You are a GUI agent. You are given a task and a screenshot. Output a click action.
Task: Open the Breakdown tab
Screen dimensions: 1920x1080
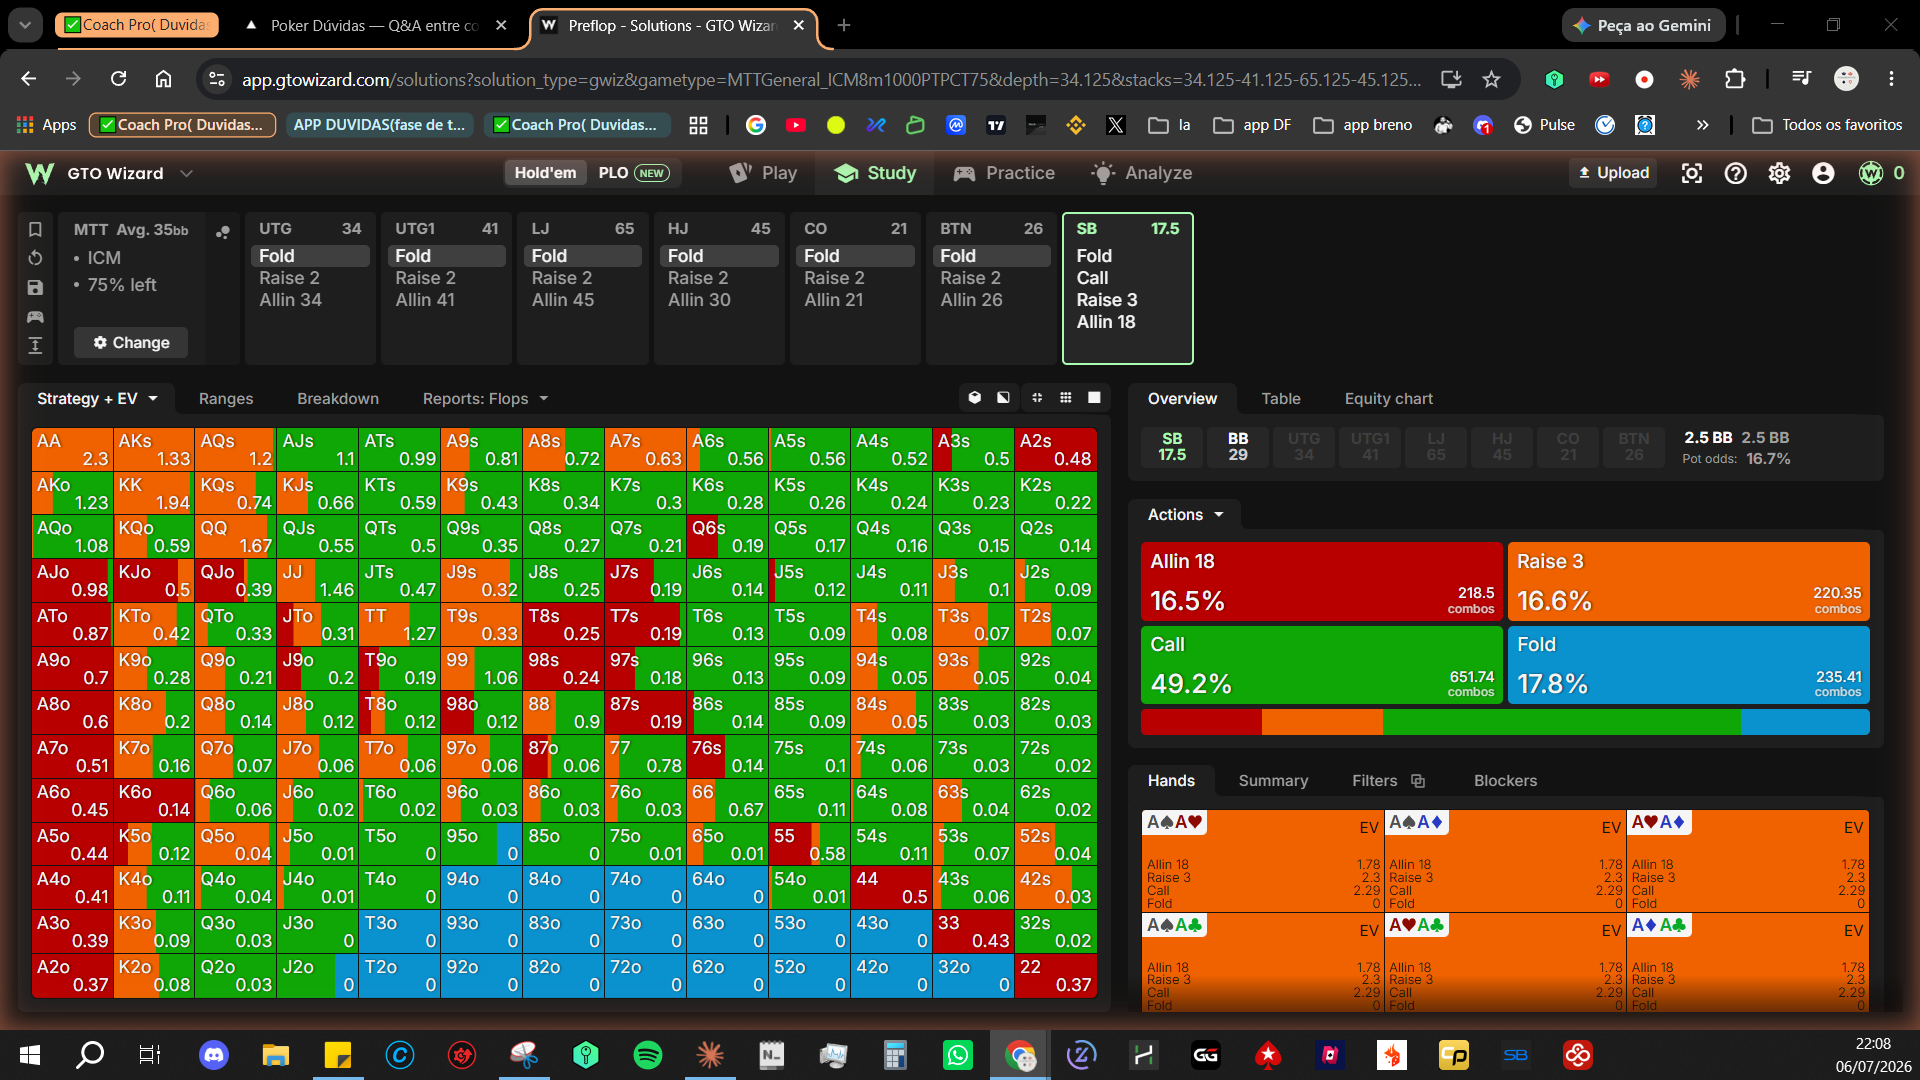[338, 398]
